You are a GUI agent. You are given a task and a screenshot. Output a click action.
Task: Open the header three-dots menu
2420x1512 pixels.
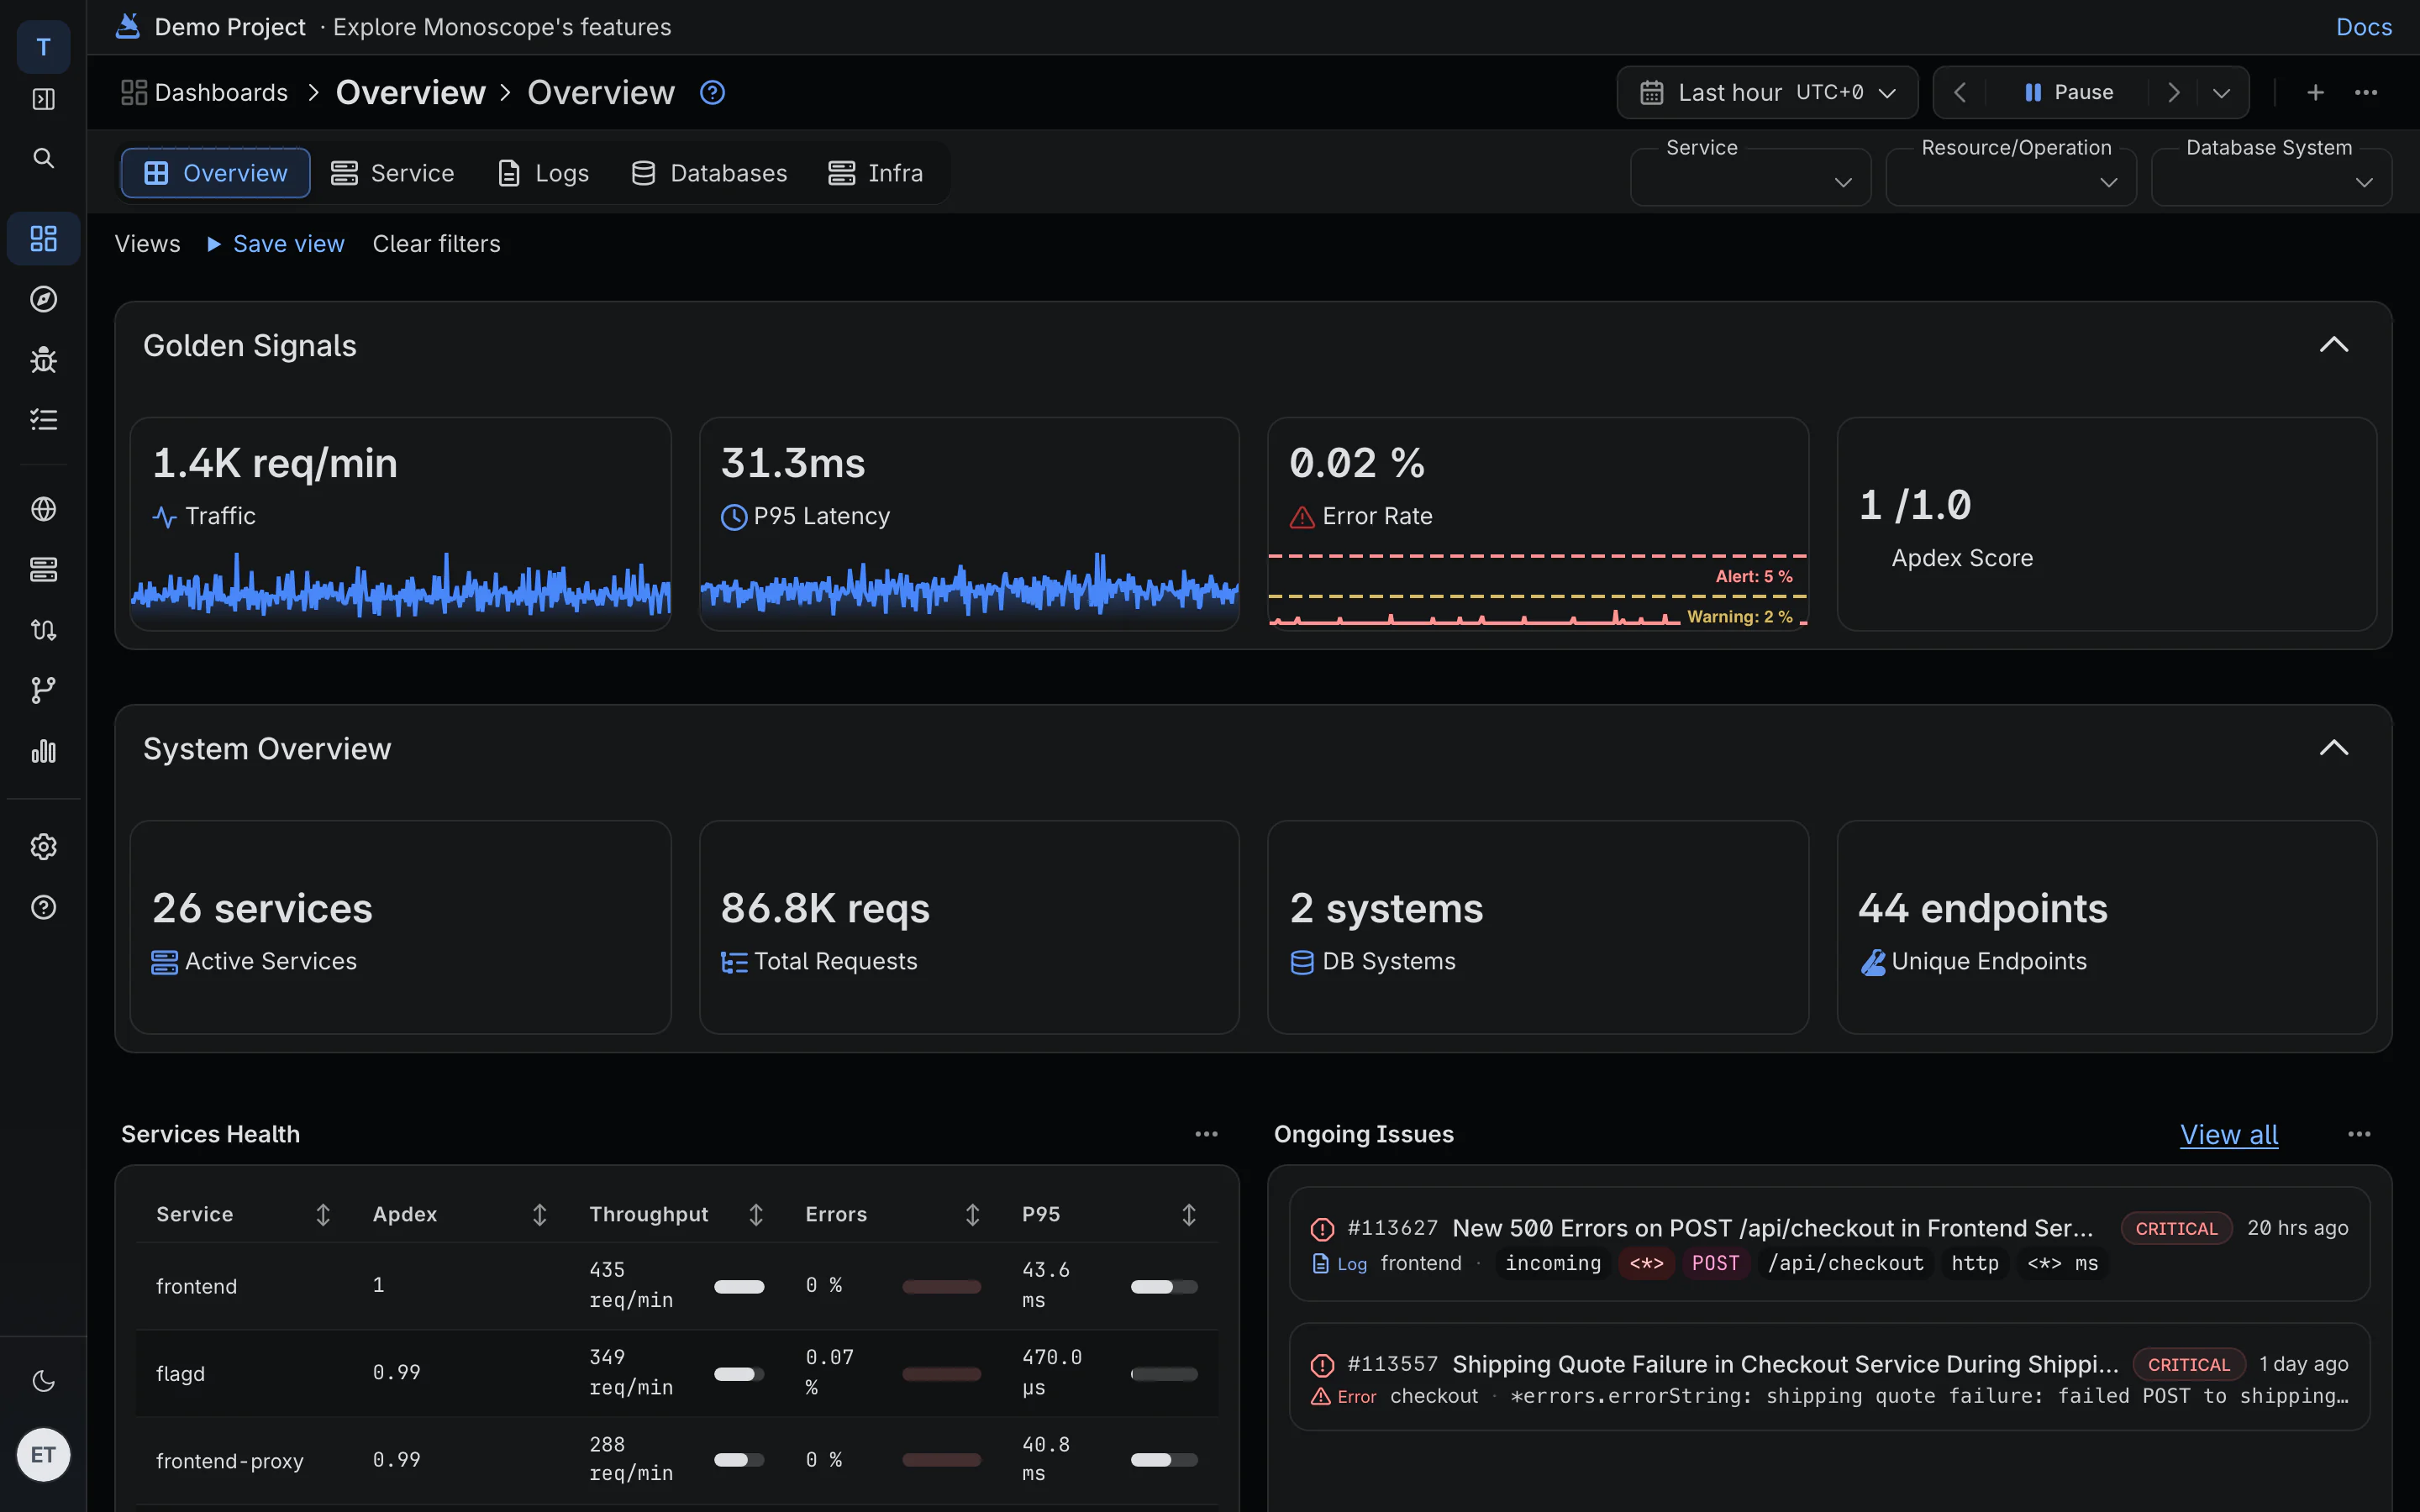2366,92
